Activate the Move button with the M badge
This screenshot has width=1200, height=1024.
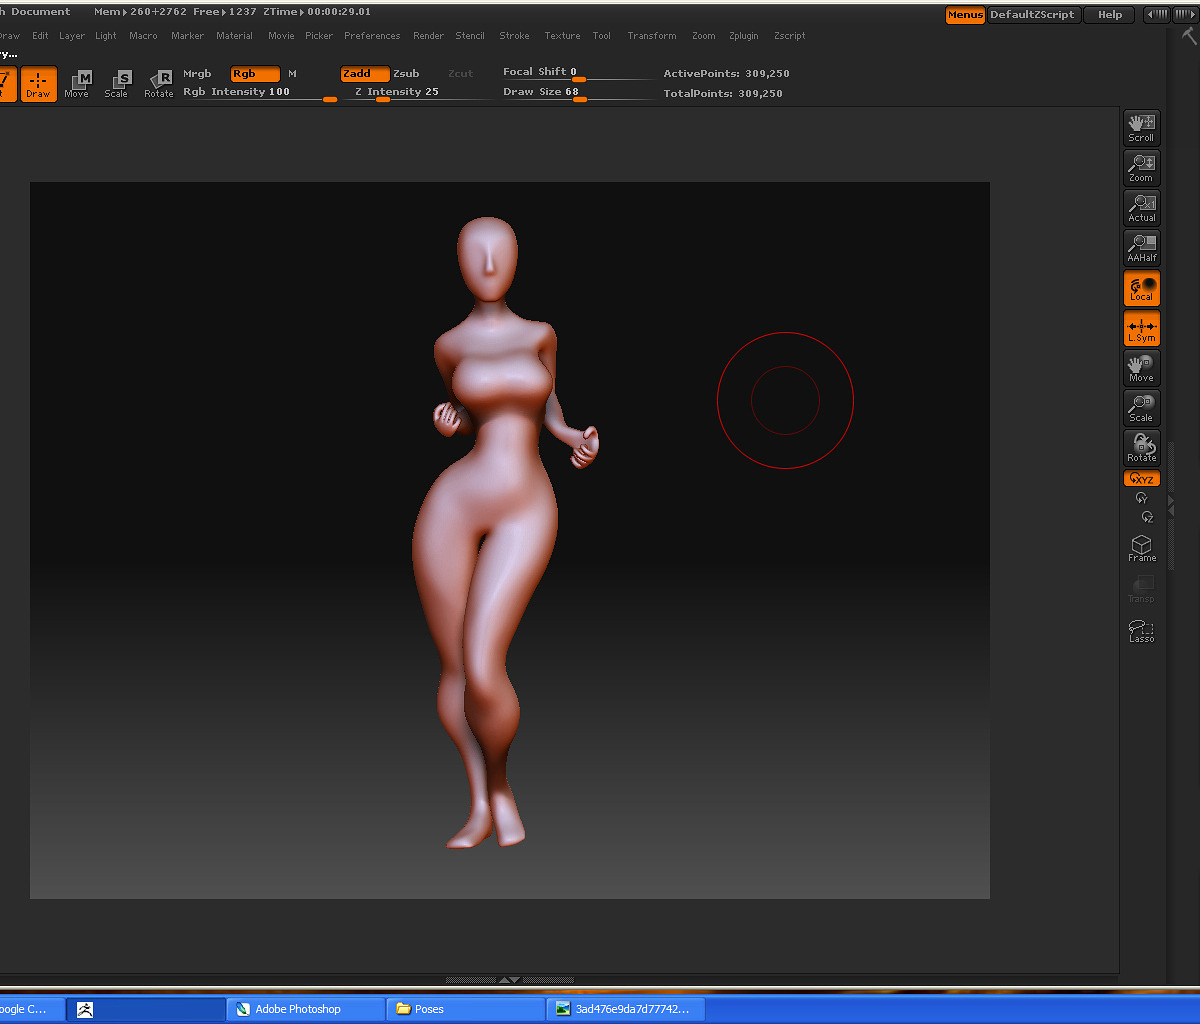point(78,83)
